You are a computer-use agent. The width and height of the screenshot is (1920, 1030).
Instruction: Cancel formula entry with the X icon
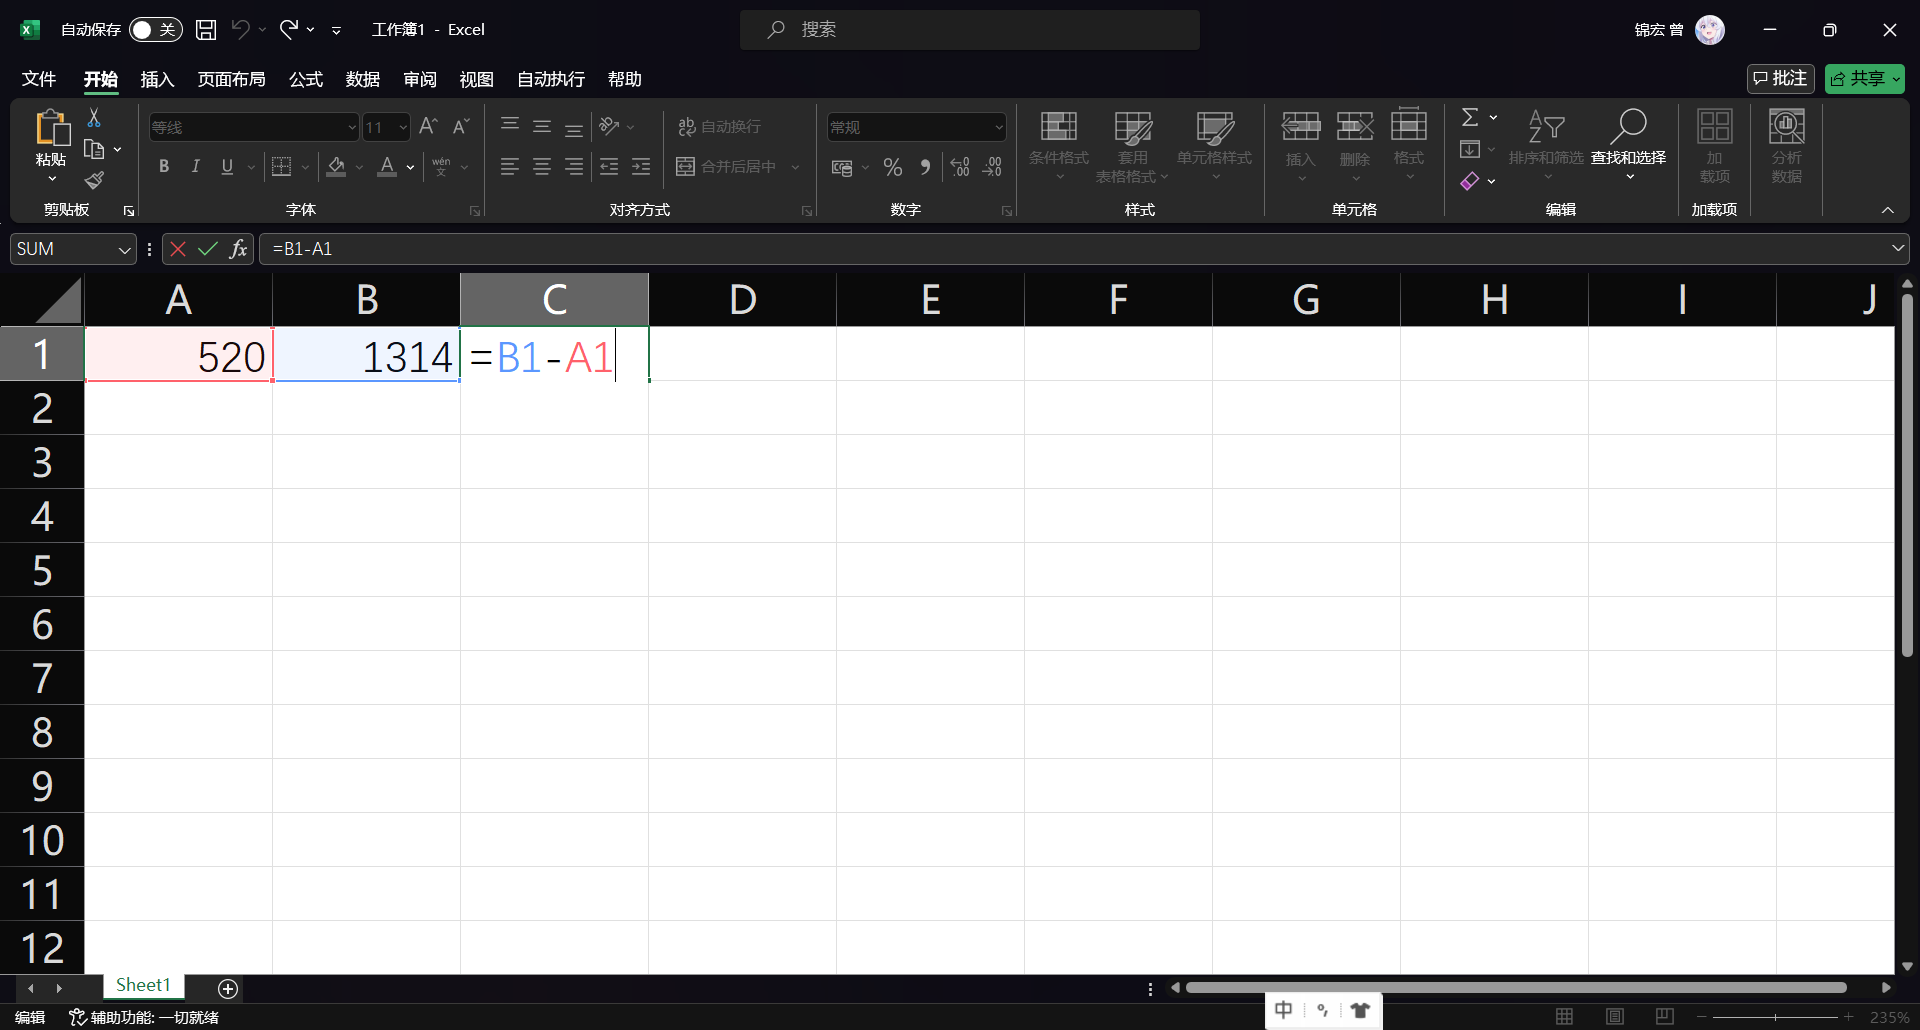point(178,249)
